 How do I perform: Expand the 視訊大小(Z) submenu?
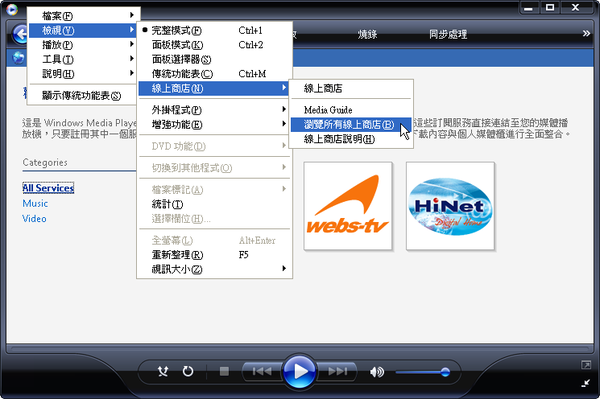(214, 269)
